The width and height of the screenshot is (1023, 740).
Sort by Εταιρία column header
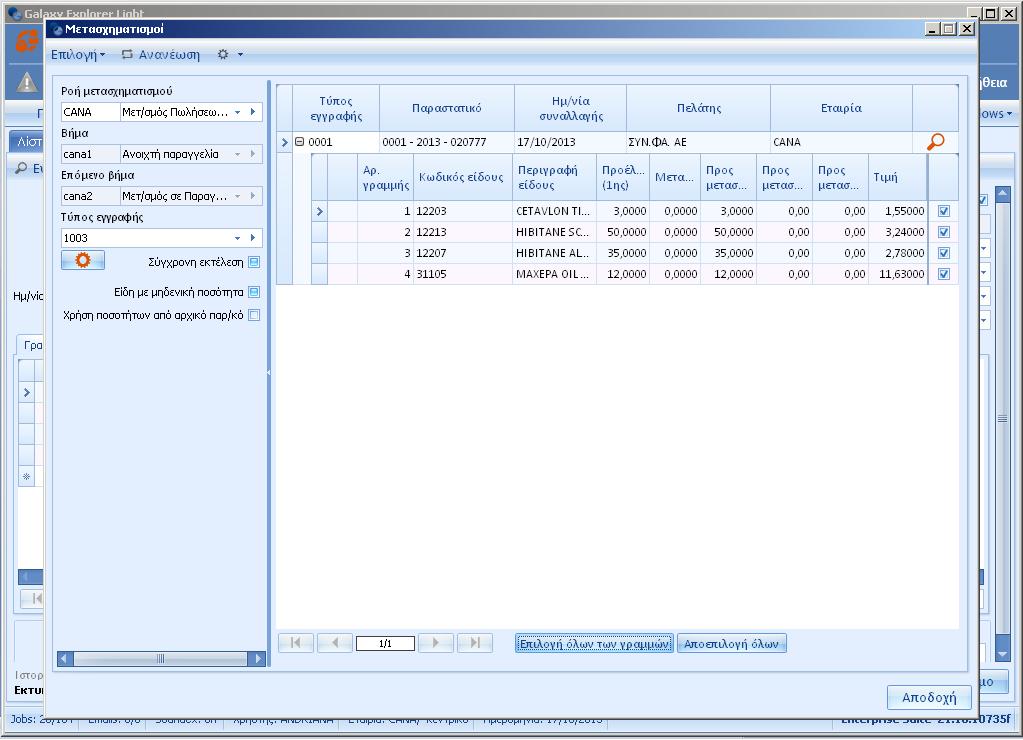(841, 108)
